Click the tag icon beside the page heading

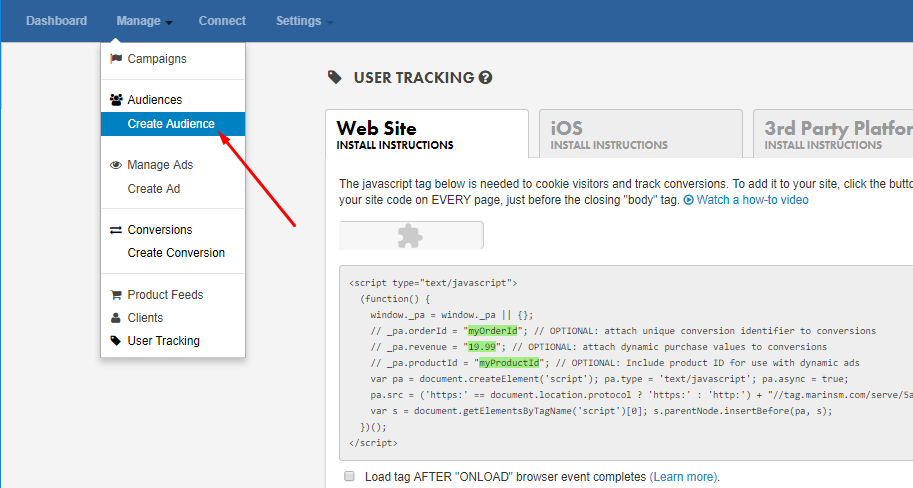point(335,77)
